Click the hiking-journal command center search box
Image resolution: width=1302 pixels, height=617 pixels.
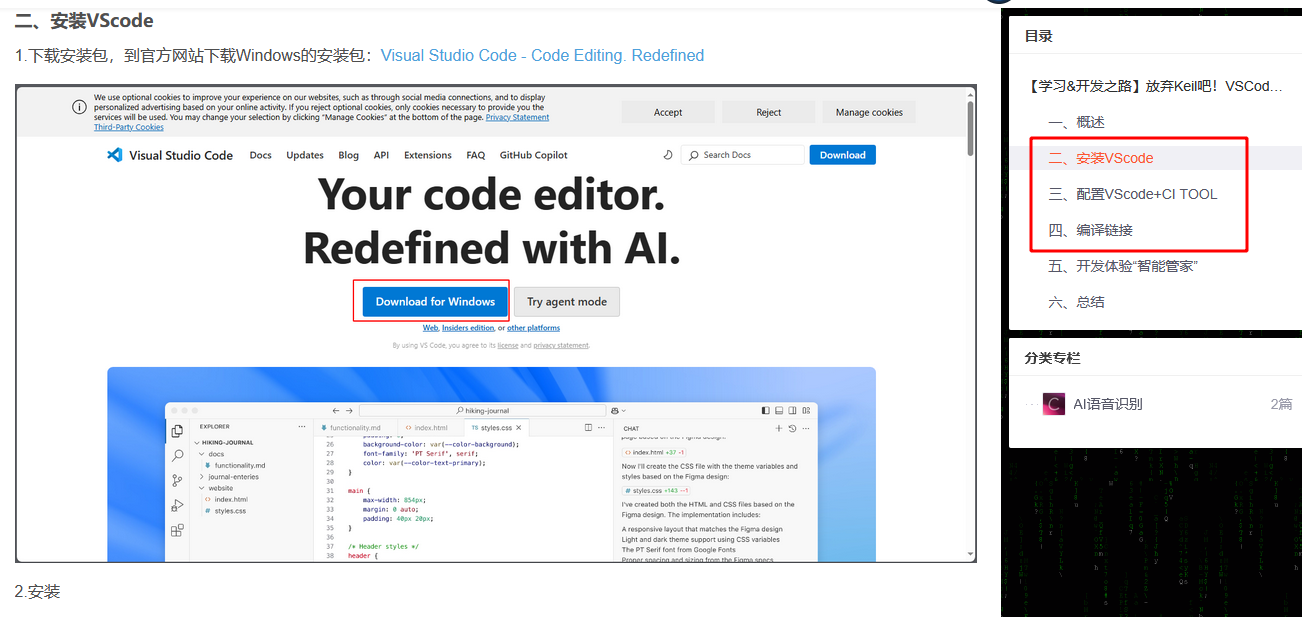[482, 410]
